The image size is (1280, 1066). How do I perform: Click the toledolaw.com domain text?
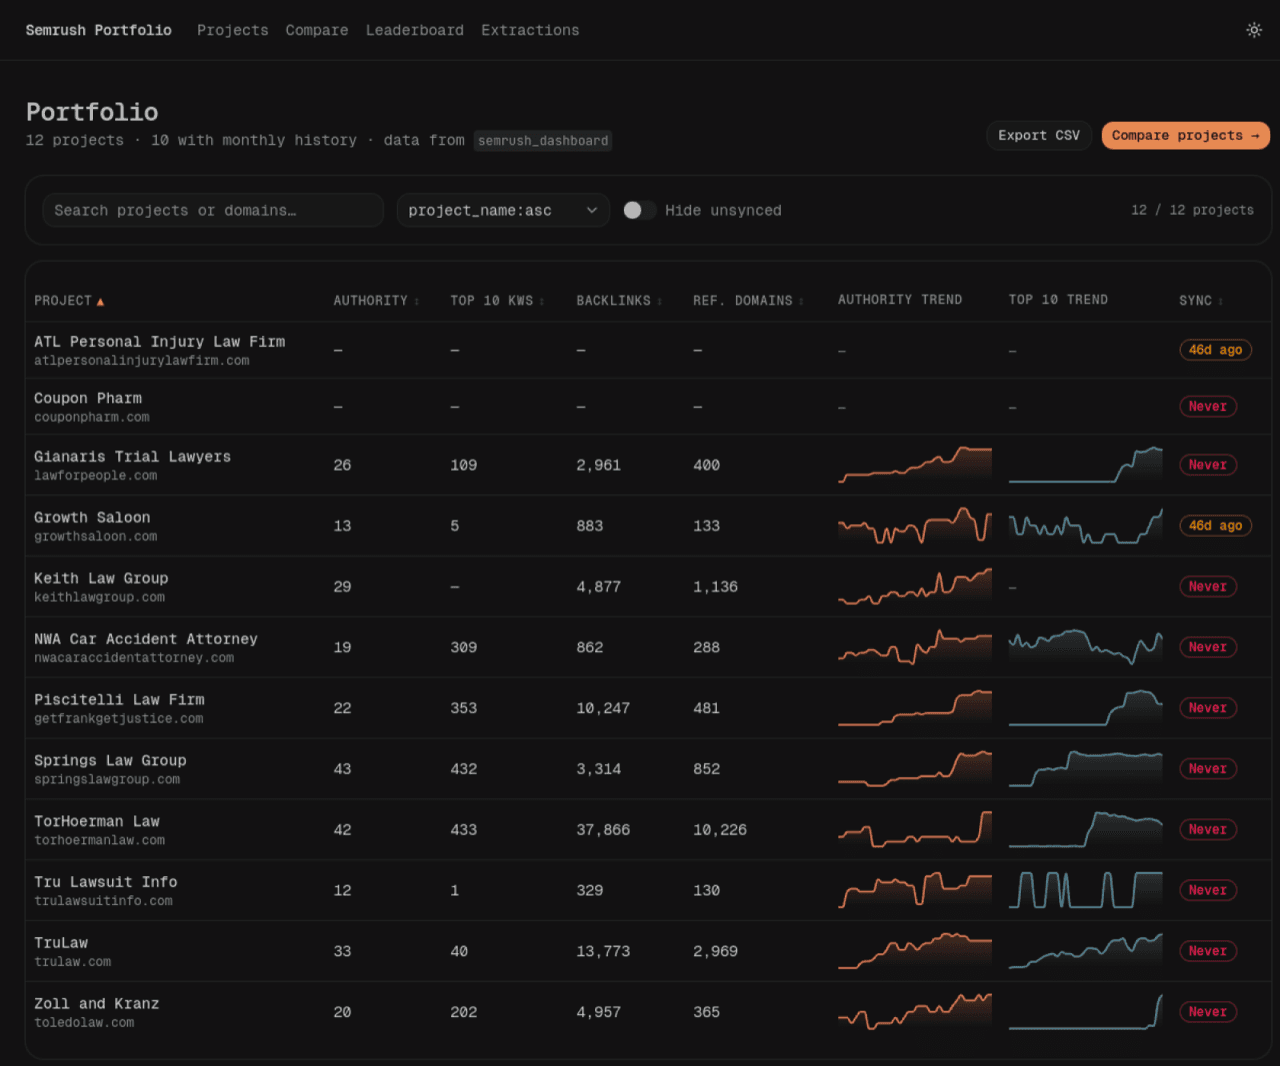tap(84, 1023)
